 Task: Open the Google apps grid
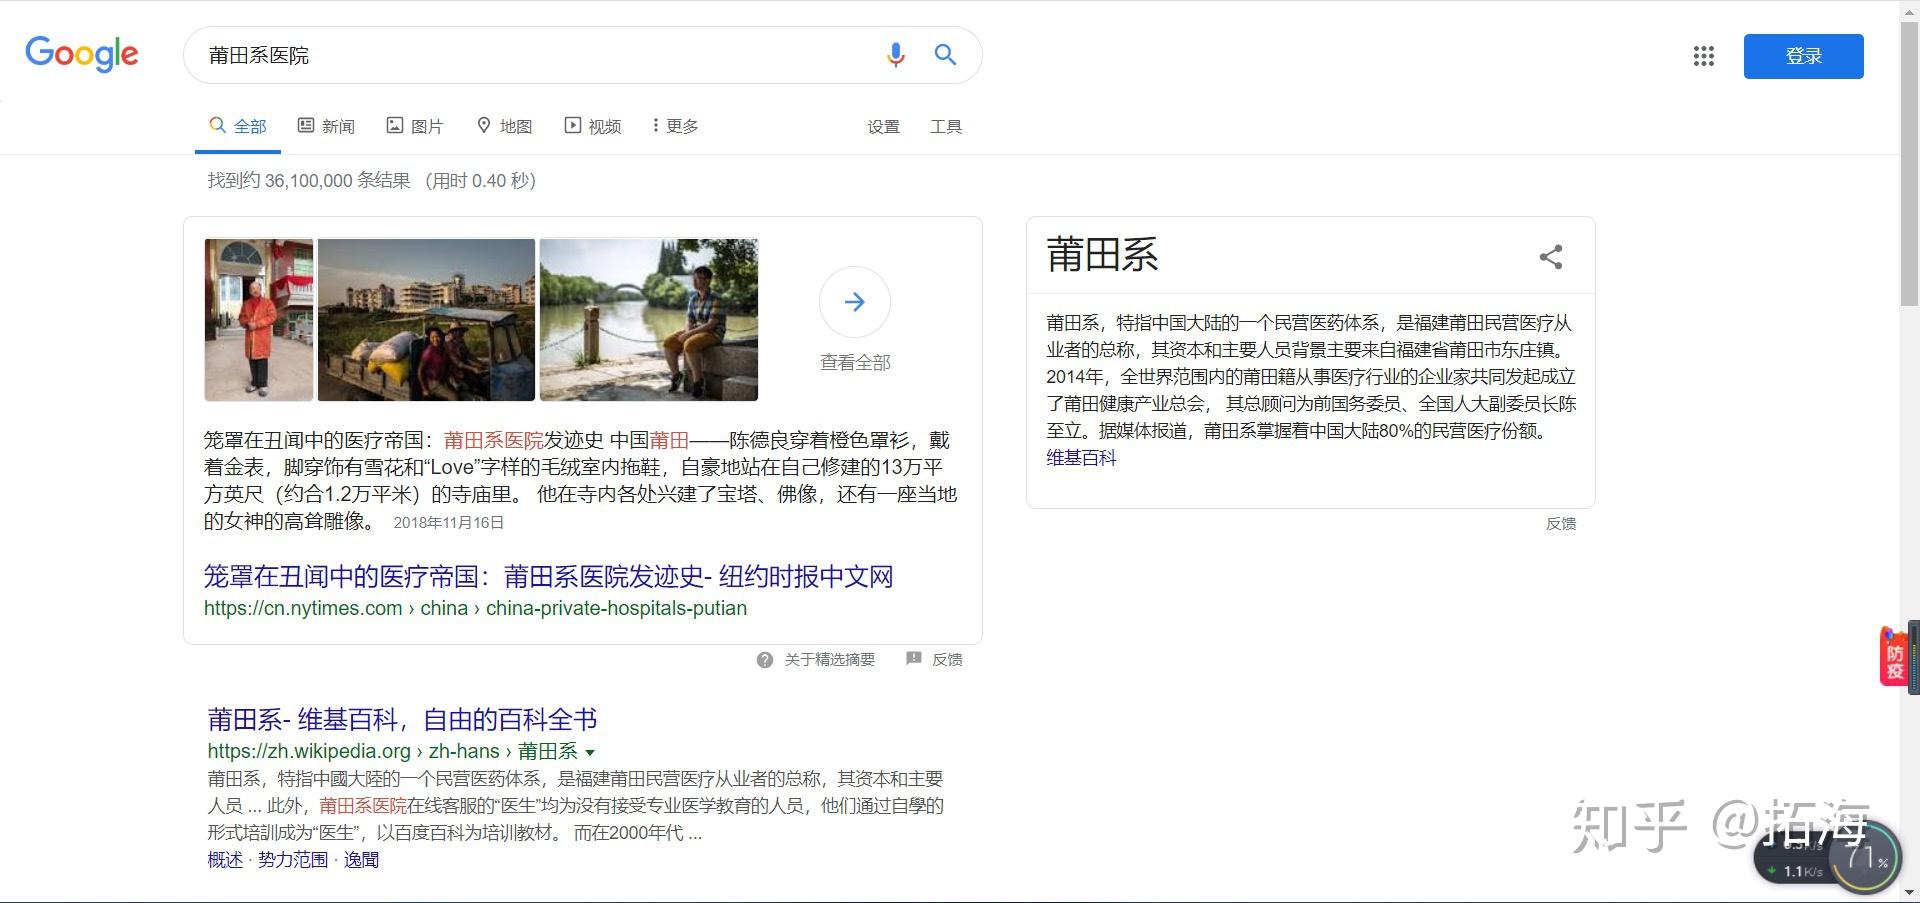[x=1704, y=56]
